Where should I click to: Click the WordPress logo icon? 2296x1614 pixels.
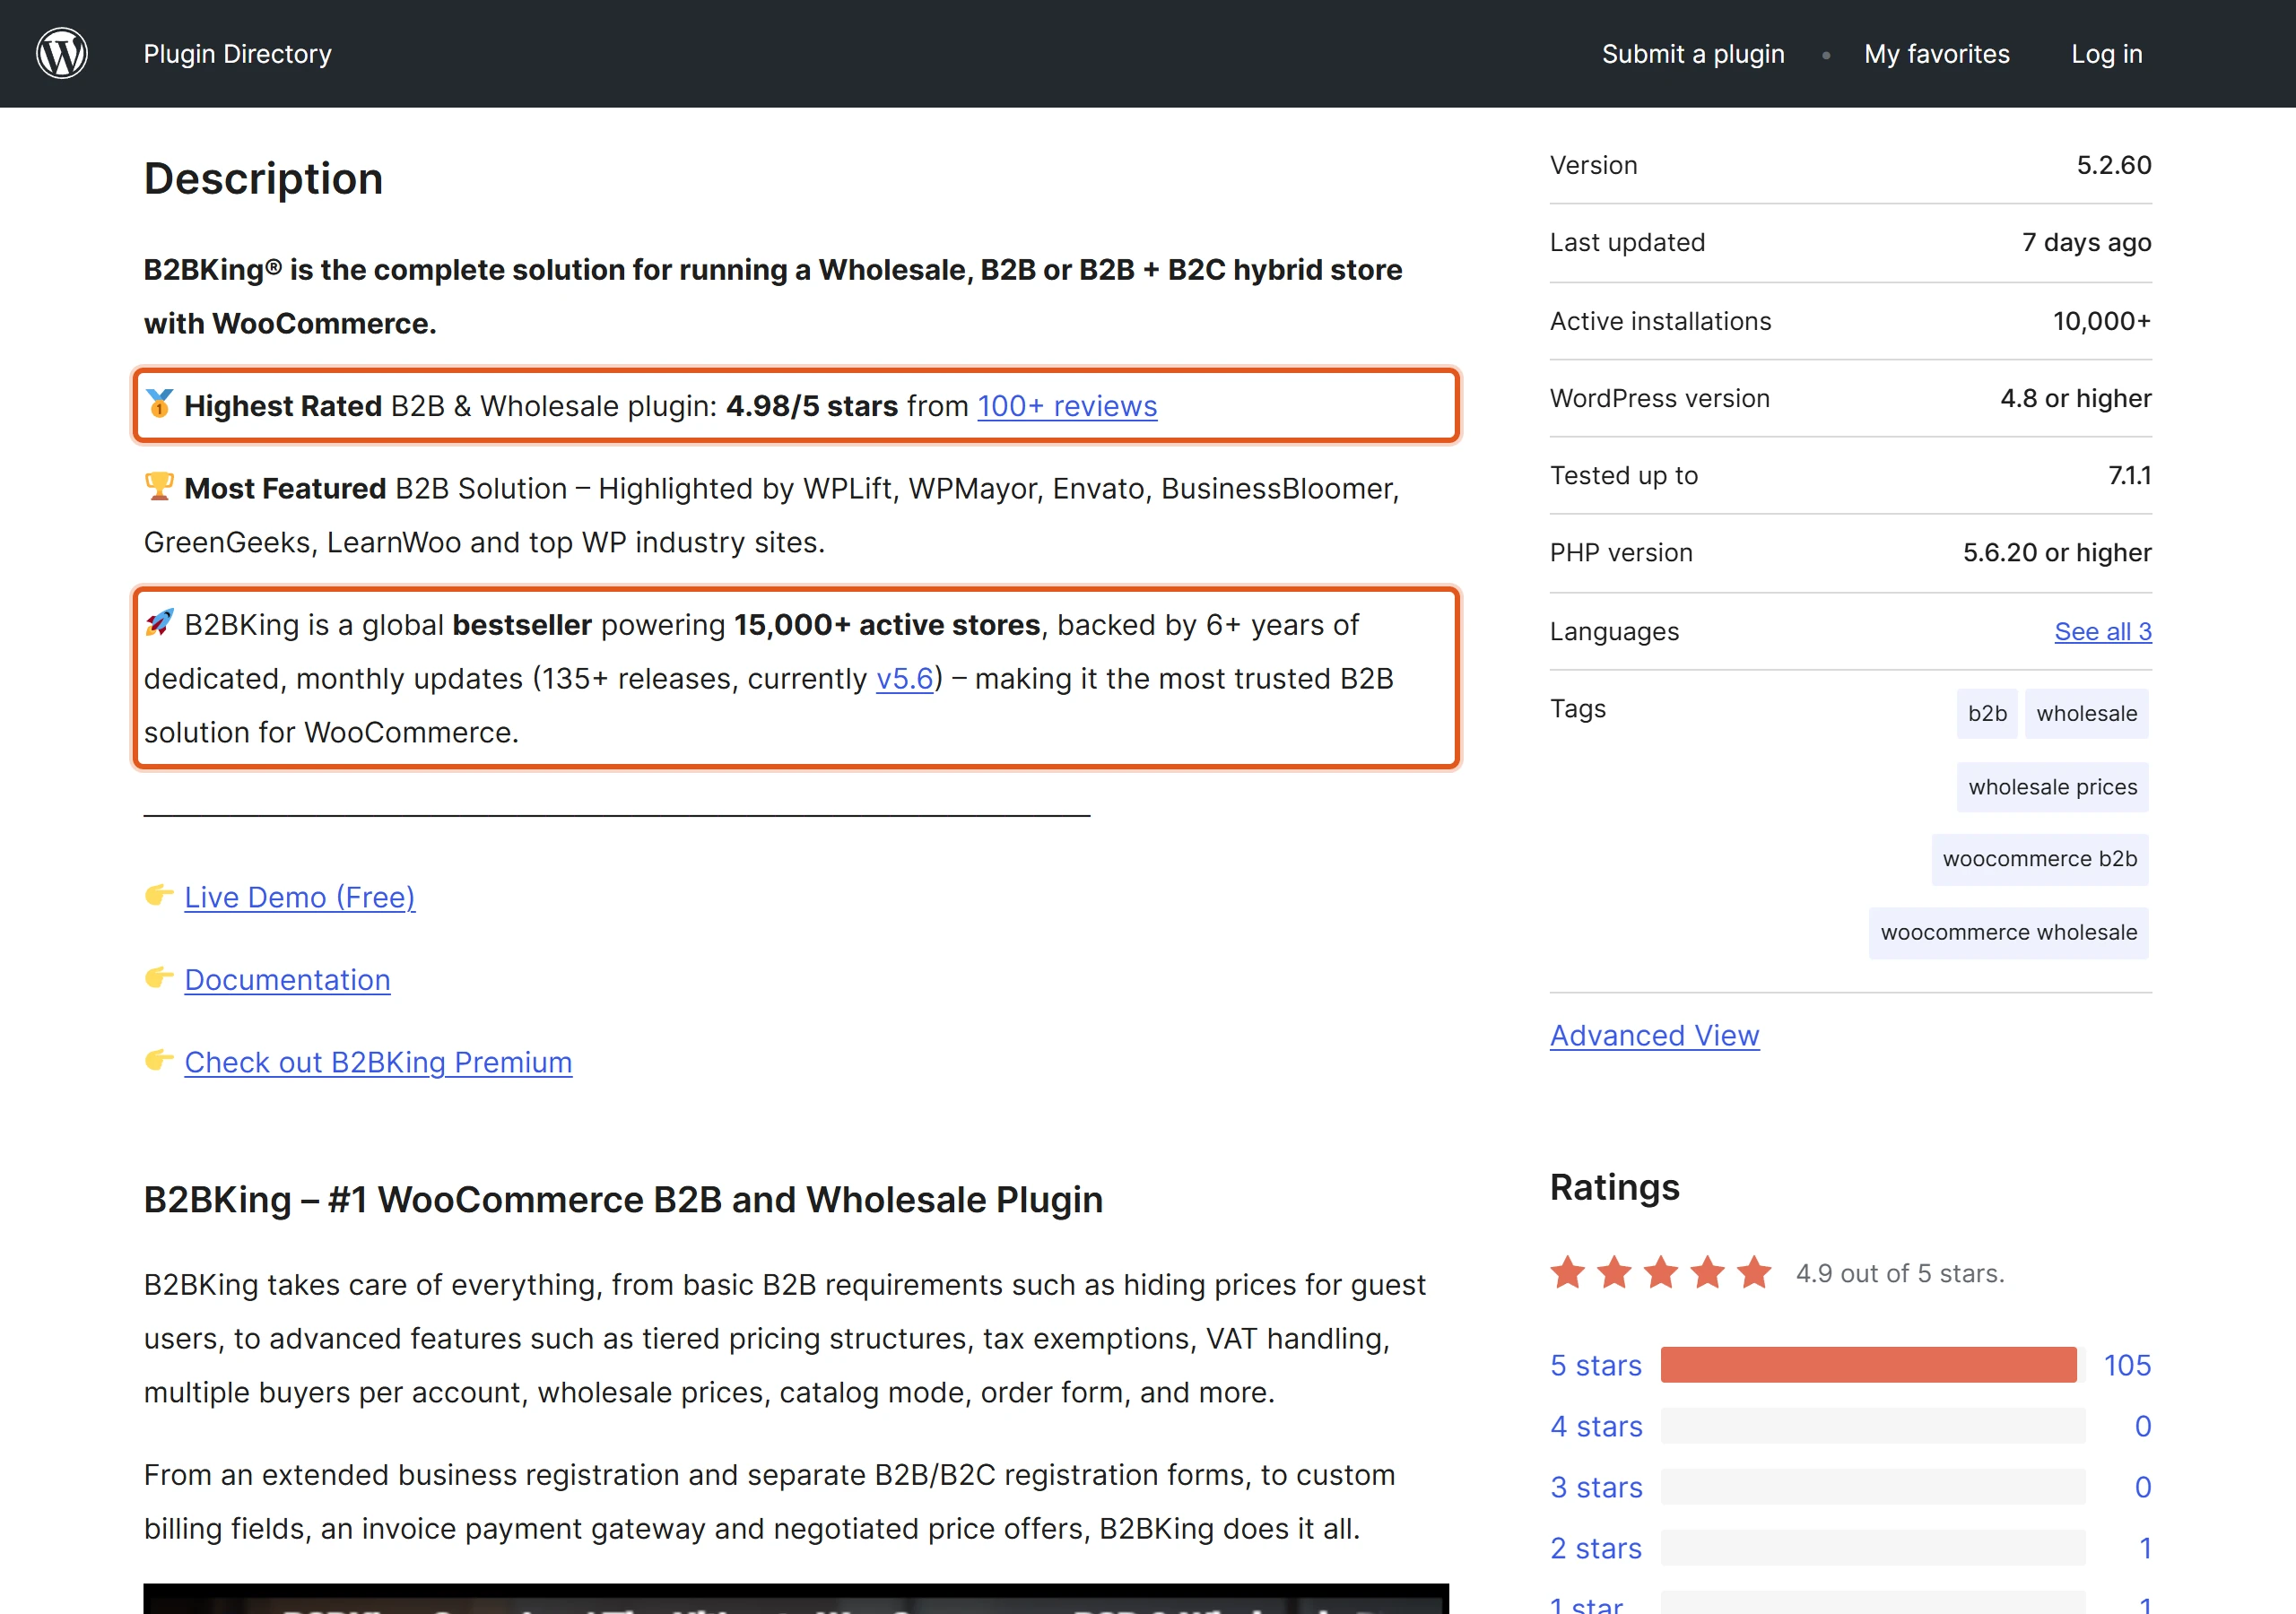tap(62, 53)
